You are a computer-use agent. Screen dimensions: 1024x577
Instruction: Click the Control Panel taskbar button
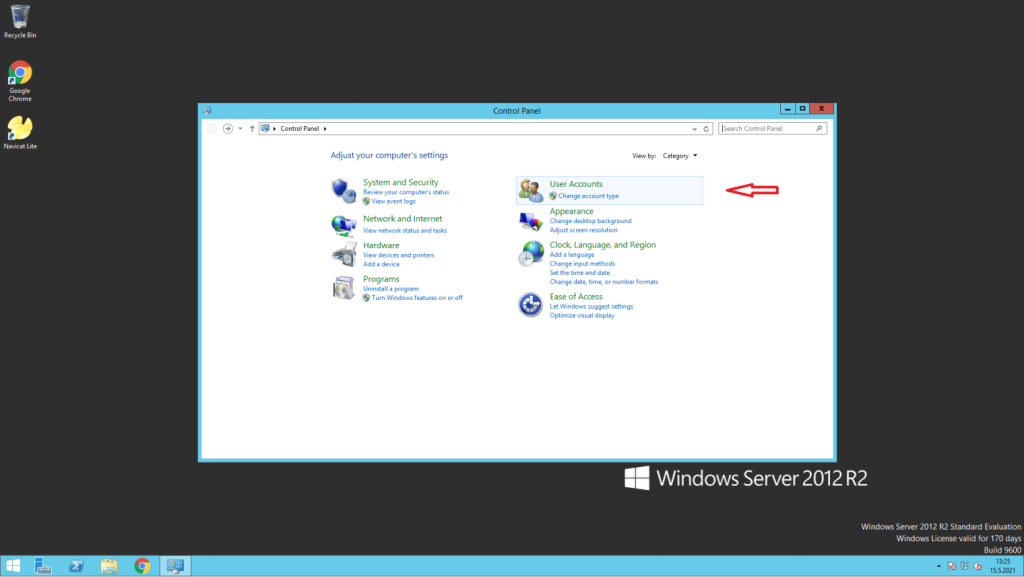click(x=175, y=566)
